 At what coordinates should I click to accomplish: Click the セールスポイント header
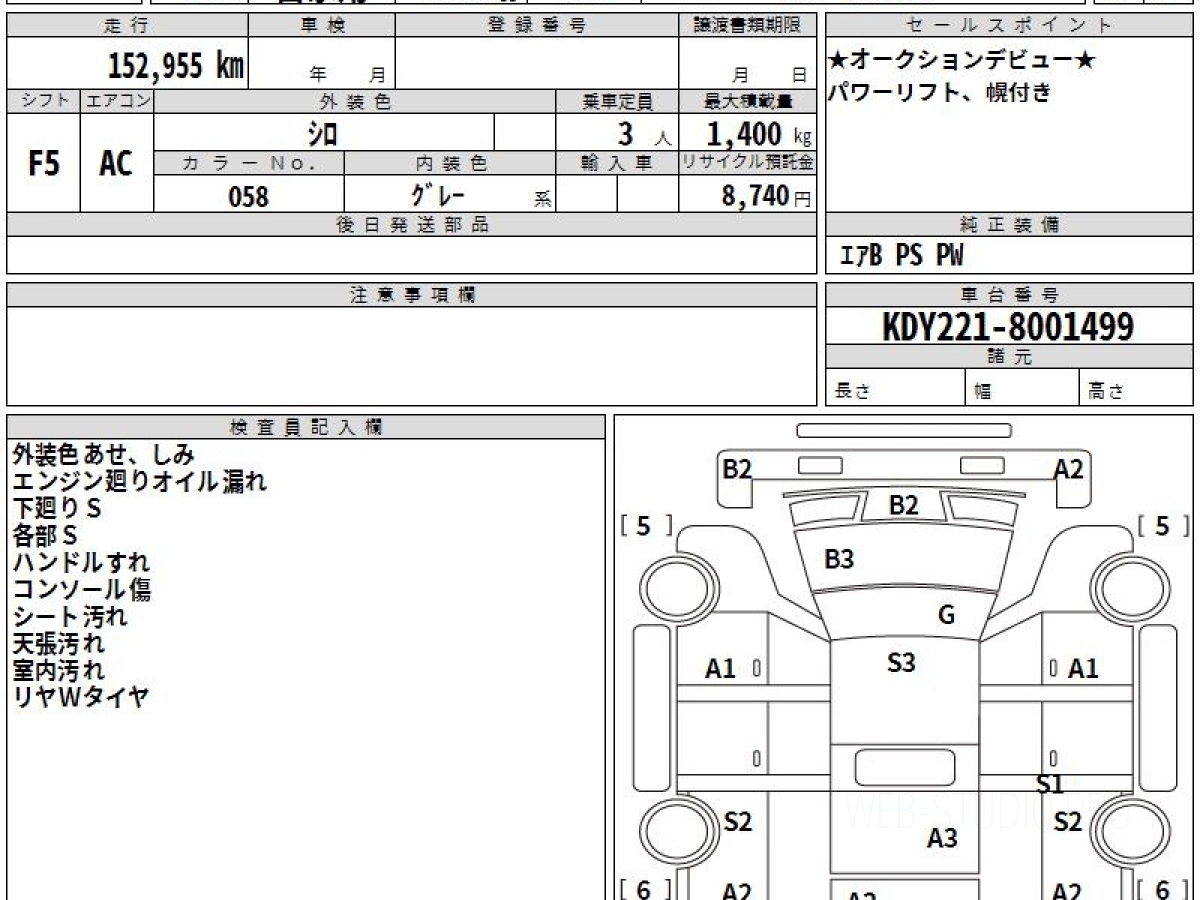pos(1009,26)
